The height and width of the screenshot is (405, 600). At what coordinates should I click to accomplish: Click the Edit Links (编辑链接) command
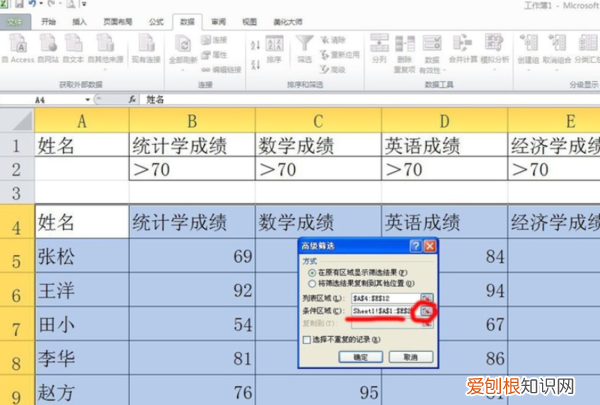(x=221, y=70)
